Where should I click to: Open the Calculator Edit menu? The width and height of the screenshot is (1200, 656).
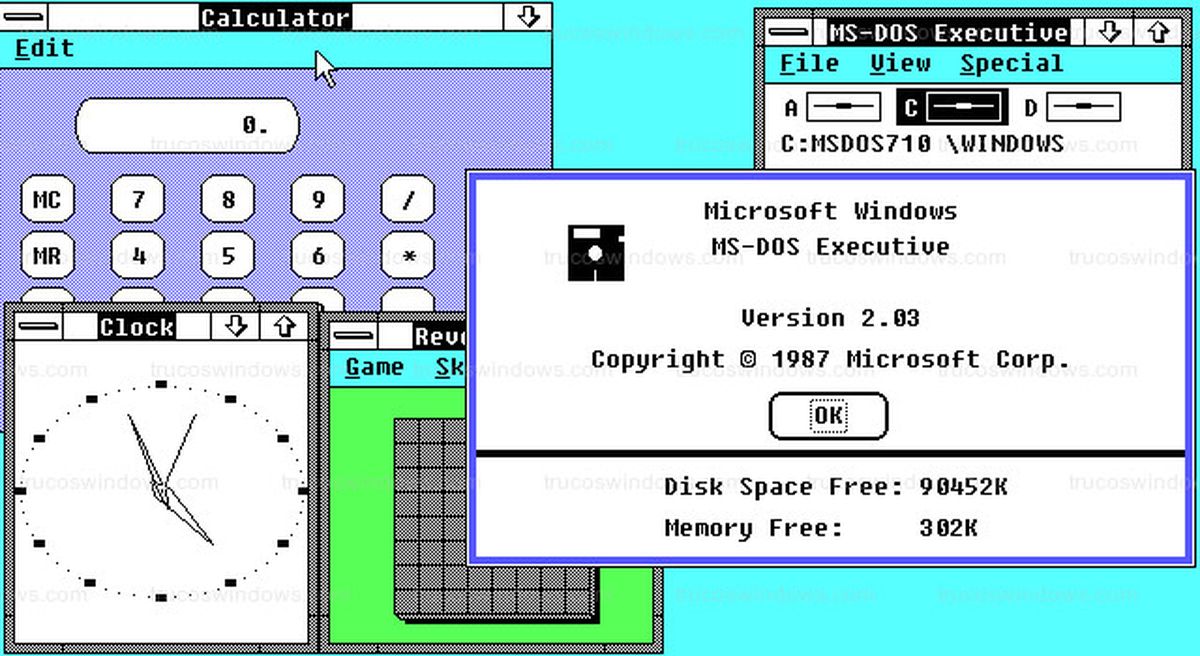point(45,48)
